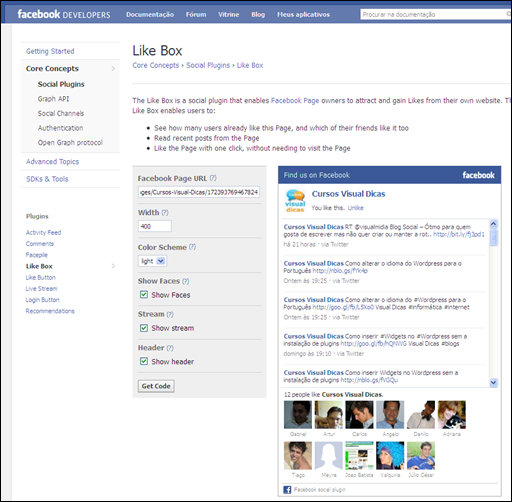This screenshot has width=512, height=502.
Task: Expand the Core Concepts sidebar arrow
Action: pyautogui.click(x=113, y=68)
